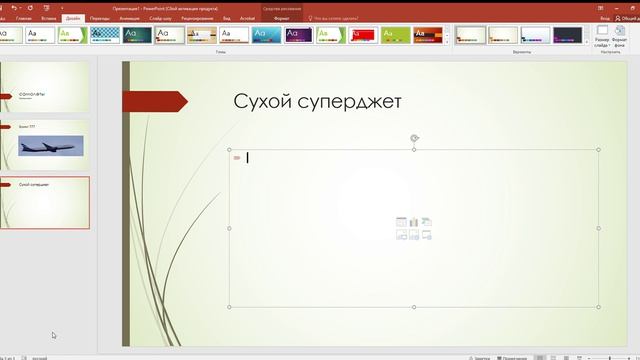Click the zoom slider handle in status bar
The height and width of the screenshot is (360, 640).
(610, 358)
